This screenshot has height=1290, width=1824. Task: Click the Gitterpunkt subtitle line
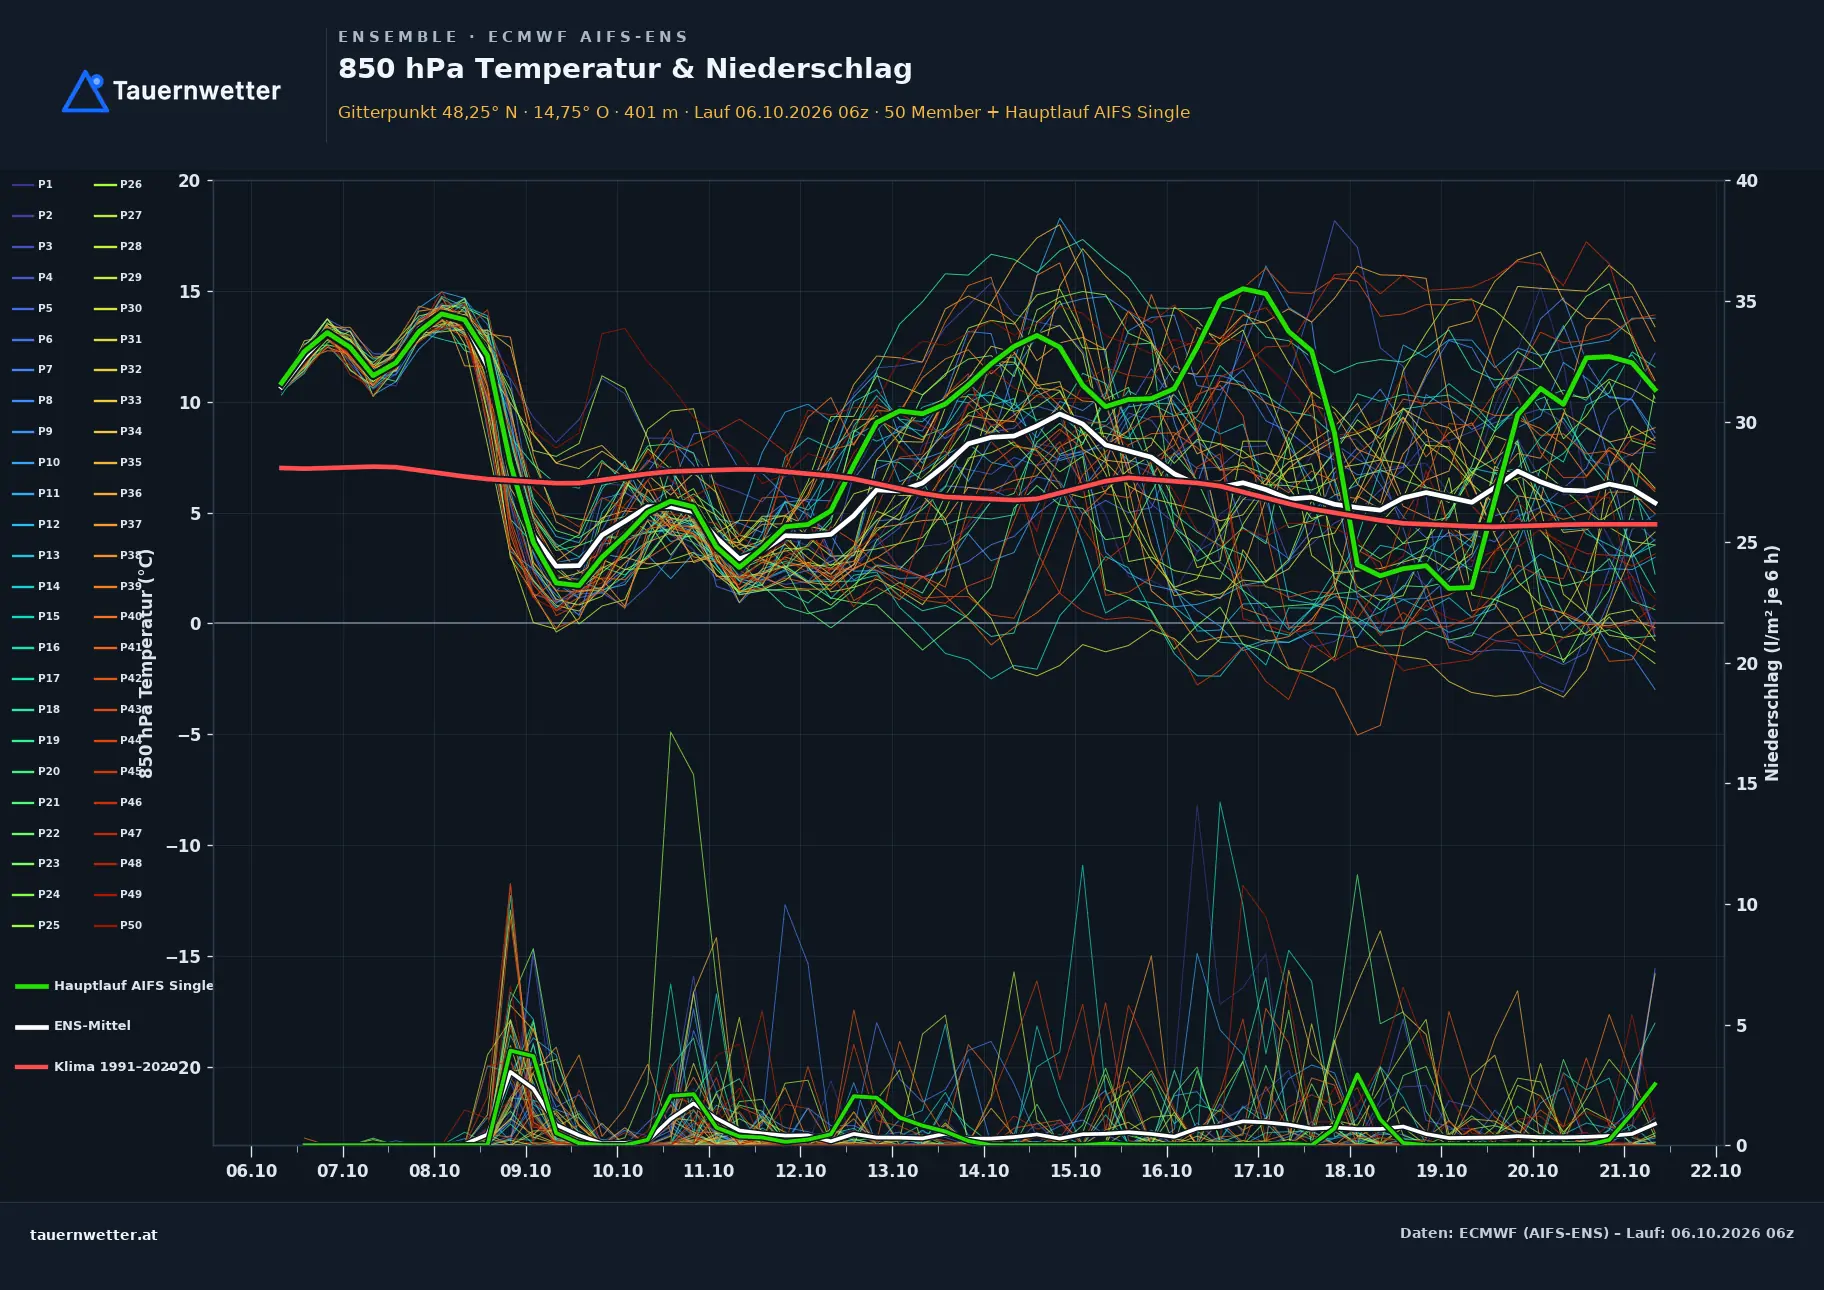[x=764, y=112]
